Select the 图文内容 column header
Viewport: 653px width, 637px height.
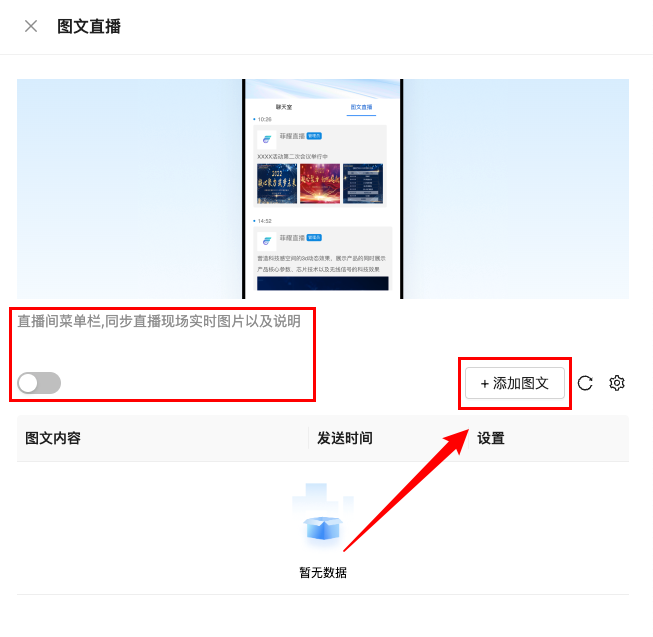pyautogui.click(x=53, y=438)
